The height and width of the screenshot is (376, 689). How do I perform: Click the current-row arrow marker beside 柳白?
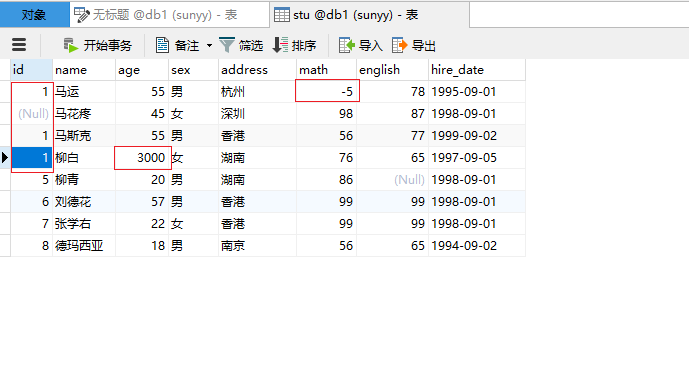[x=5, y=157]
